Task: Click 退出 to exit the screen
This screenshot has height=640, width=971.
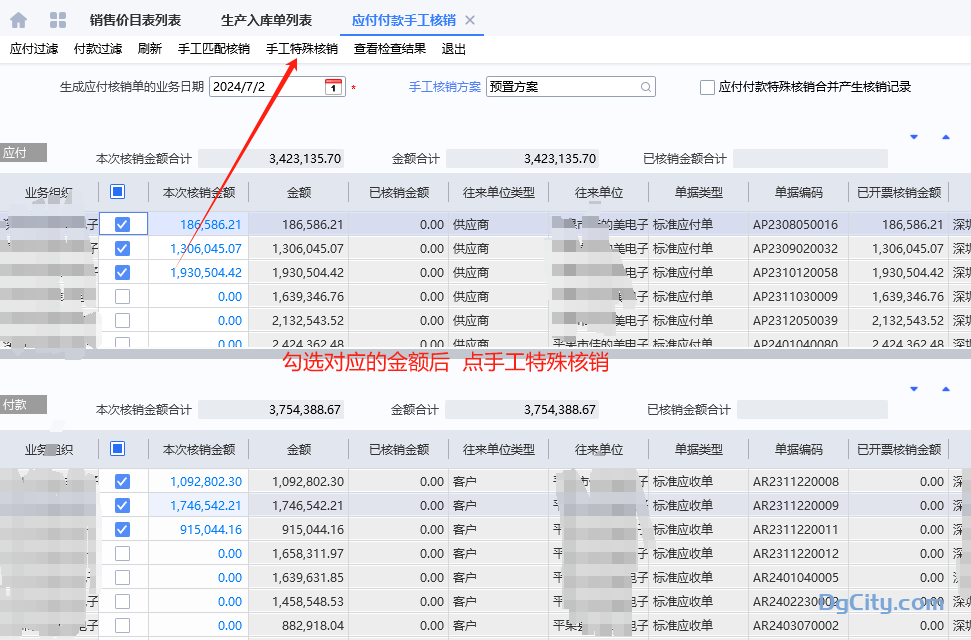Action: tap(452, 47)
